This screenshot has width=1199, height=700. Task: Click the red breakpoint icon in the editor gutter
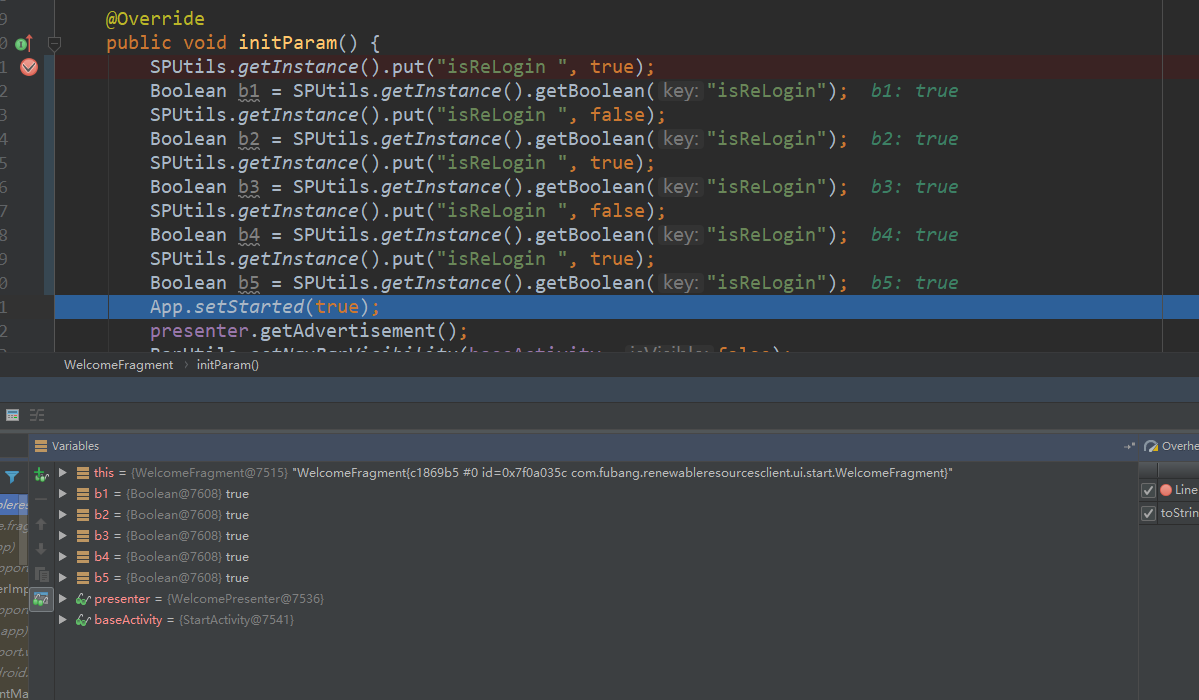pyautogui.click(x=28, y=65)
